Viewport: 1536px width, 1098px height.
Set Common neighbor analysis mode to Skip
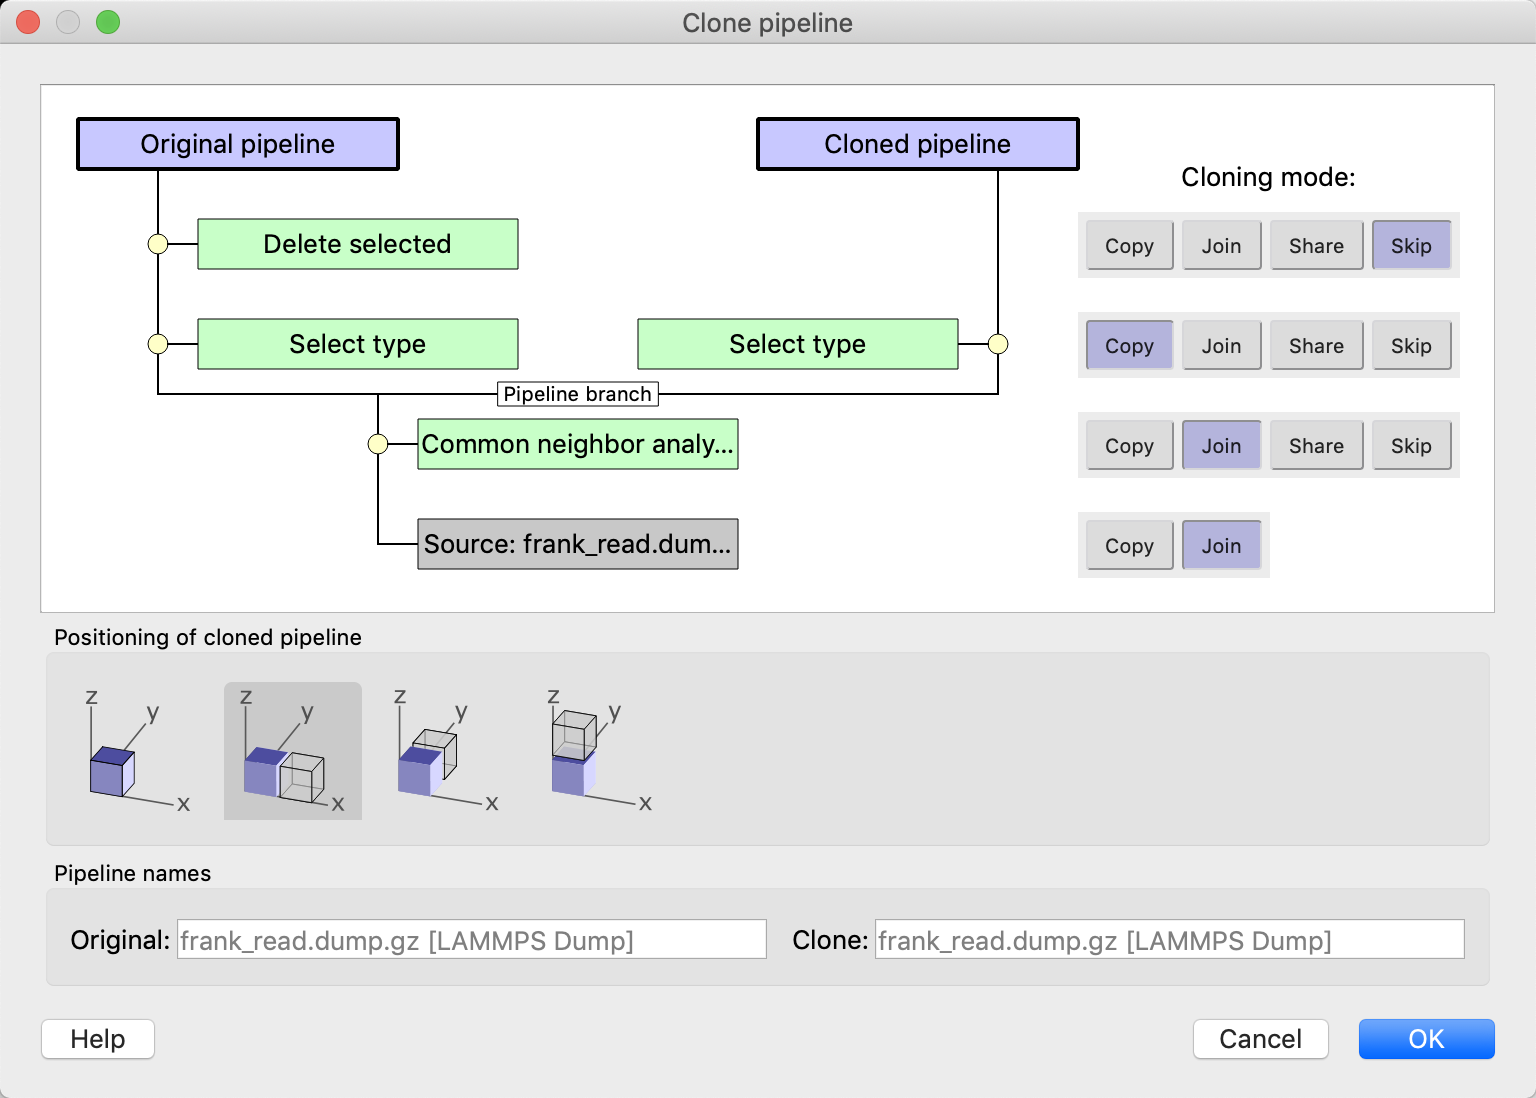pos(1410,446)
